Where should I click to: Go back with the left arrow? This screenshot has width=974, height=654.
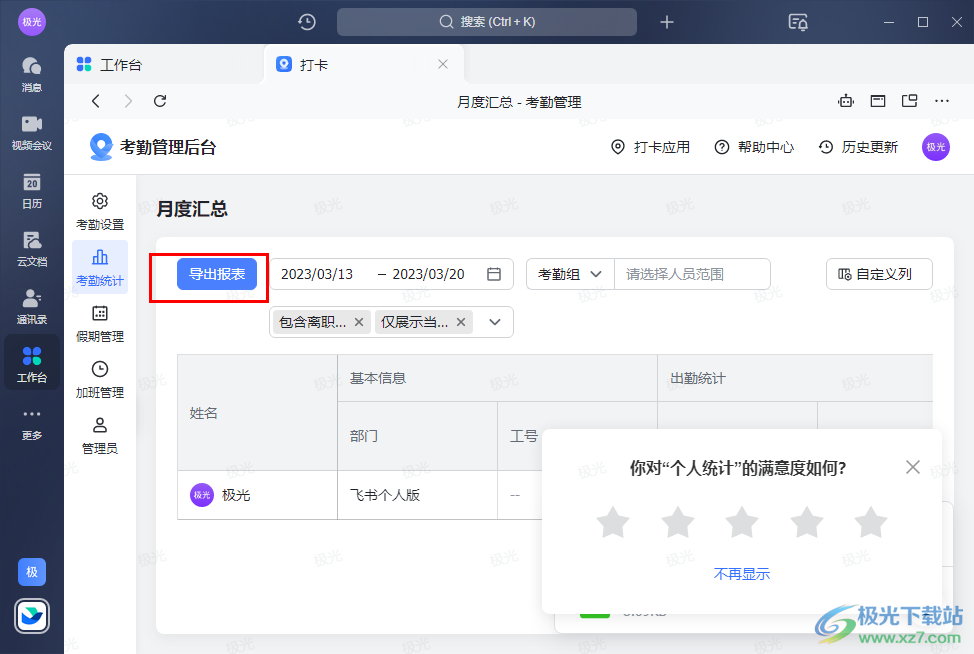96,101
